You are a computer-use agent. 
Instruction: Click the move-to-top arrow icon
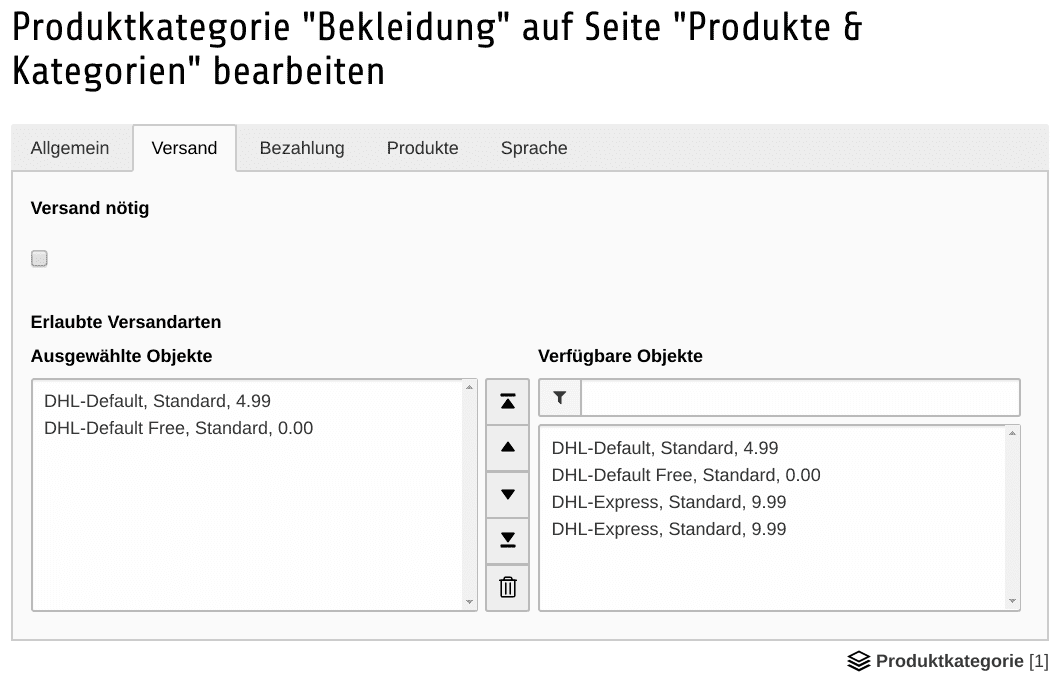pyautogui.click(x=508, y=401)
